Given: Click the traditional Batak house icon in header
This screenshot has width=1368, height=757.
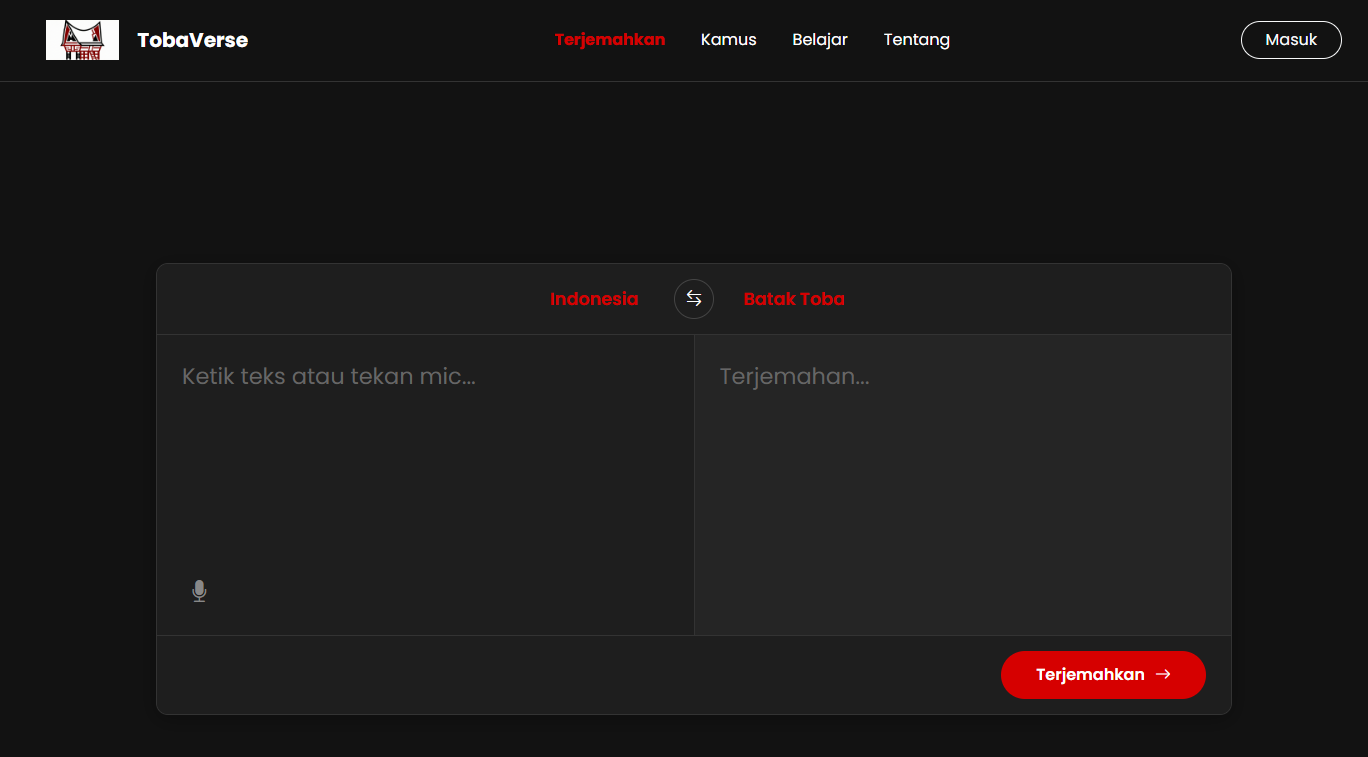Looking at the screenshot, I should point(82,39).
